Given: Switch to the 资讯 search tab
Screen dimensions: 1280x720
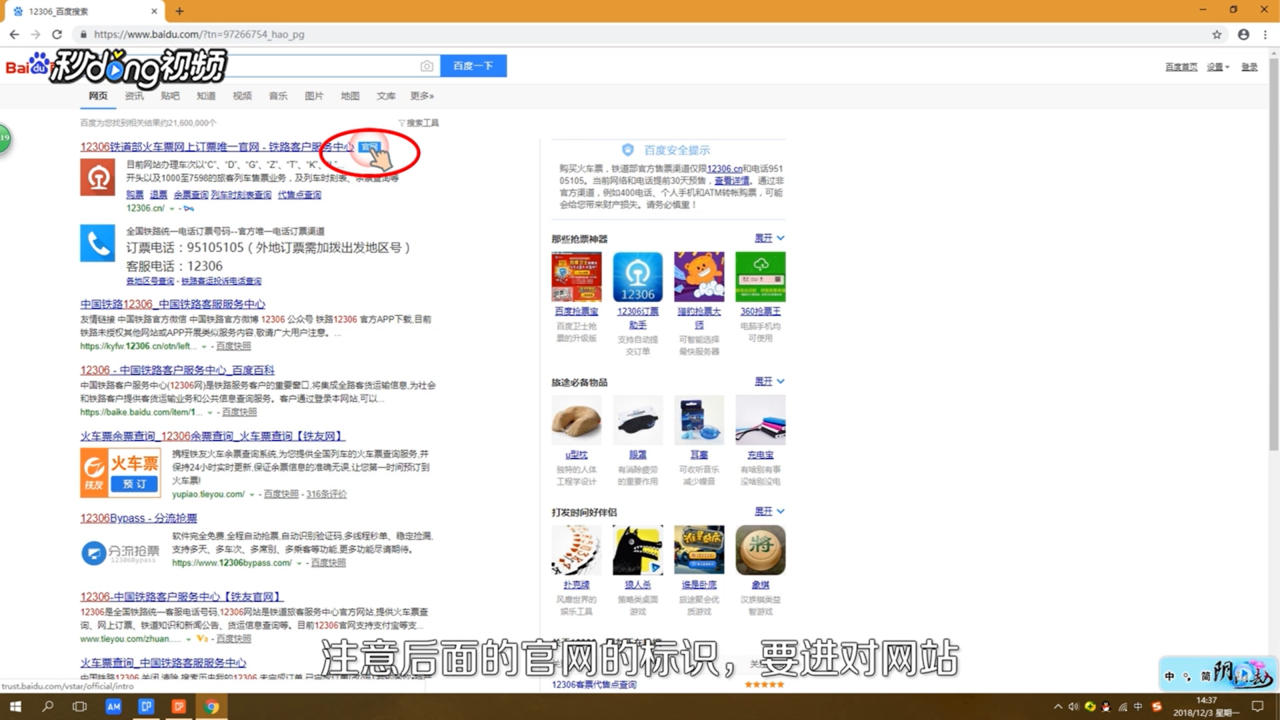Looking at the screenshot, I should pyautogui.click(x=134, y=96).
